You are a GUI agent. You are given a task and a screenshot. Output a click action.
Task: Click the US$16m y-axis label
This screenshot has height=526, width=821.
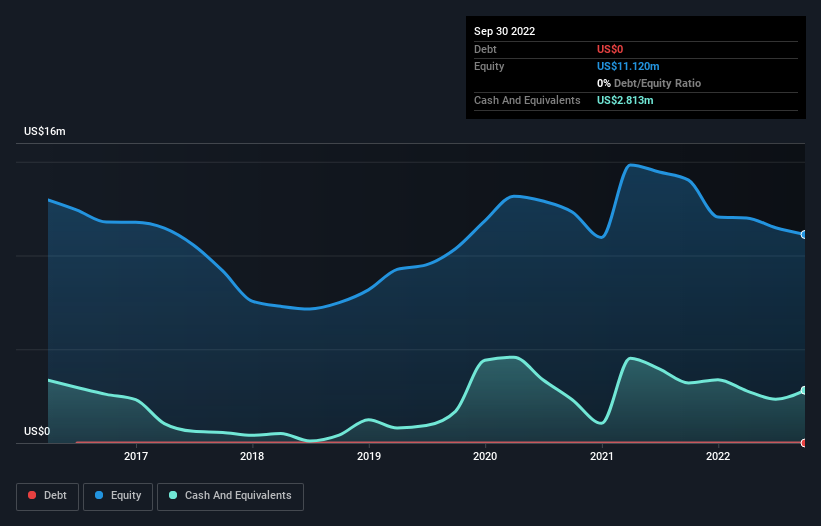click(45, 131)
